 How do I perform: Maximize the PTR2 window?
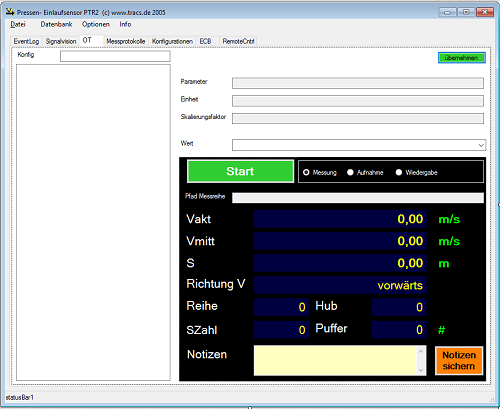(x=466, y=12)
